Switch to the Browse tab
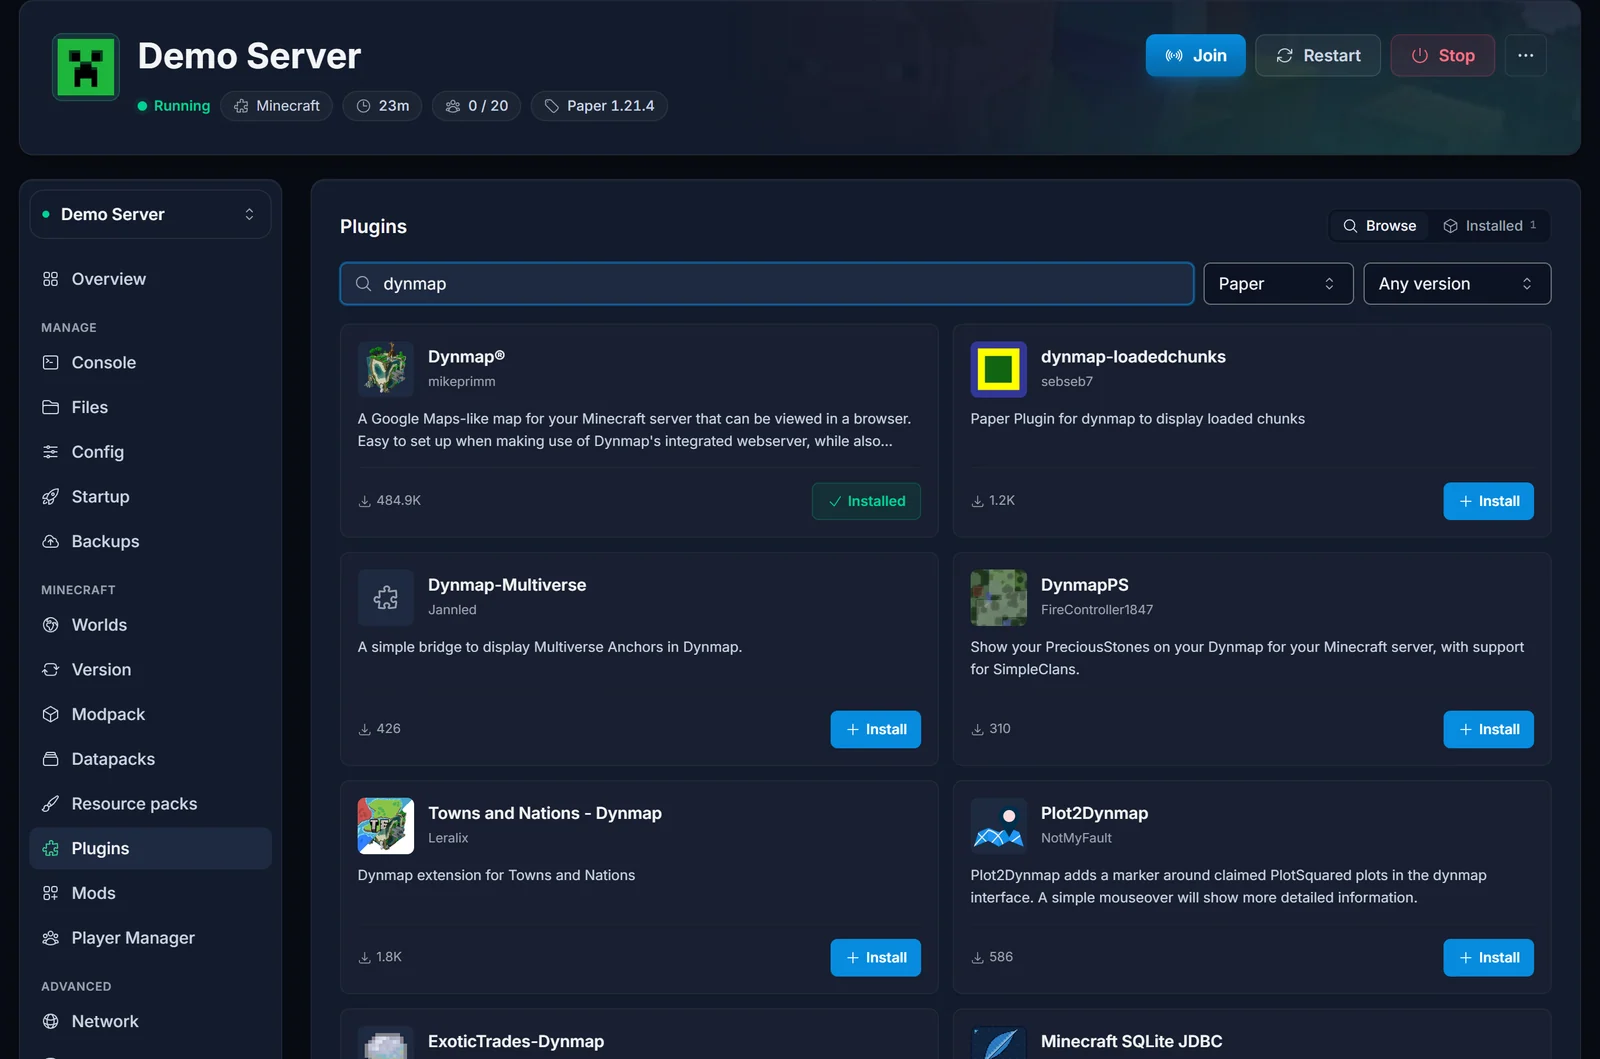This screenshot has height=1059, width=1600. (x=1380, y=226)
